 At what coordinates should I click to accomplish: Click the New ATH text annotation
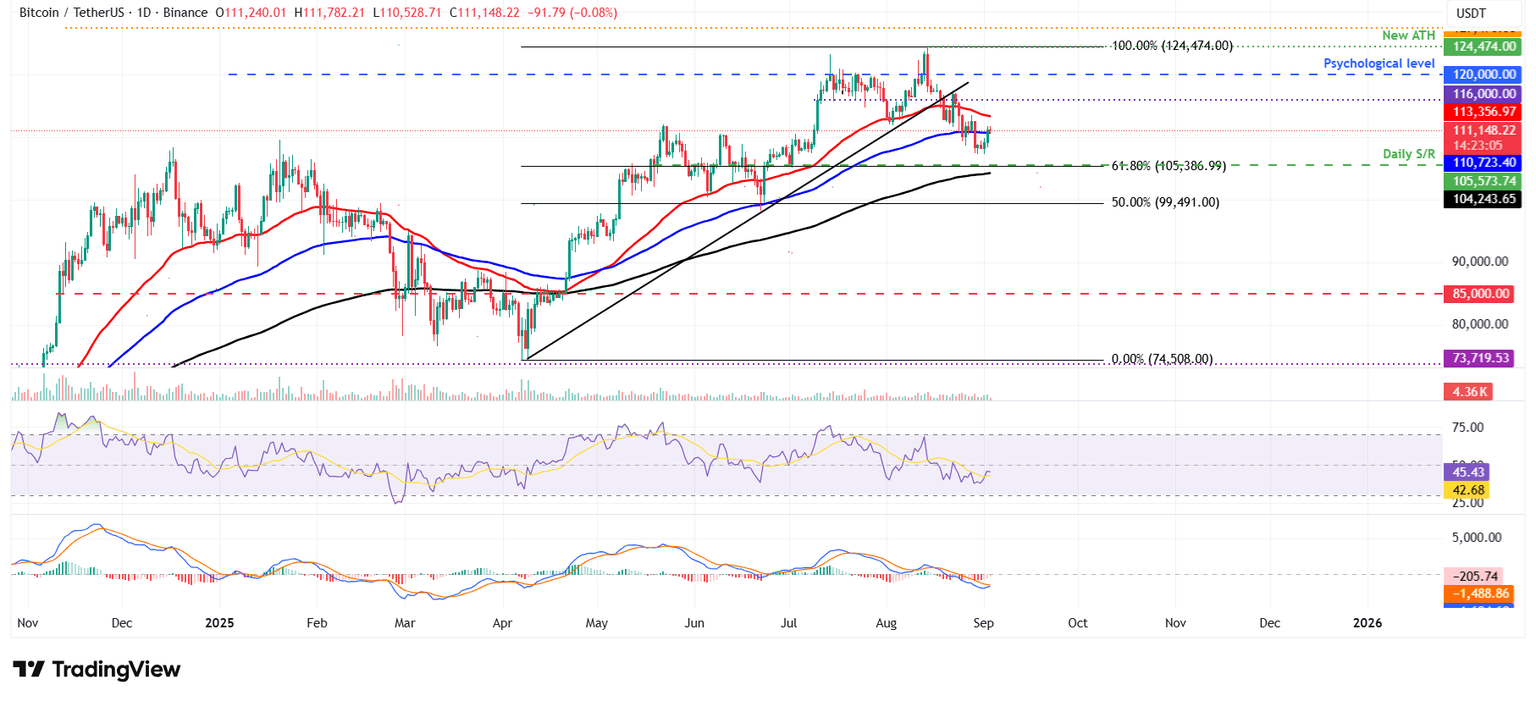click(x=1409, y=35)
